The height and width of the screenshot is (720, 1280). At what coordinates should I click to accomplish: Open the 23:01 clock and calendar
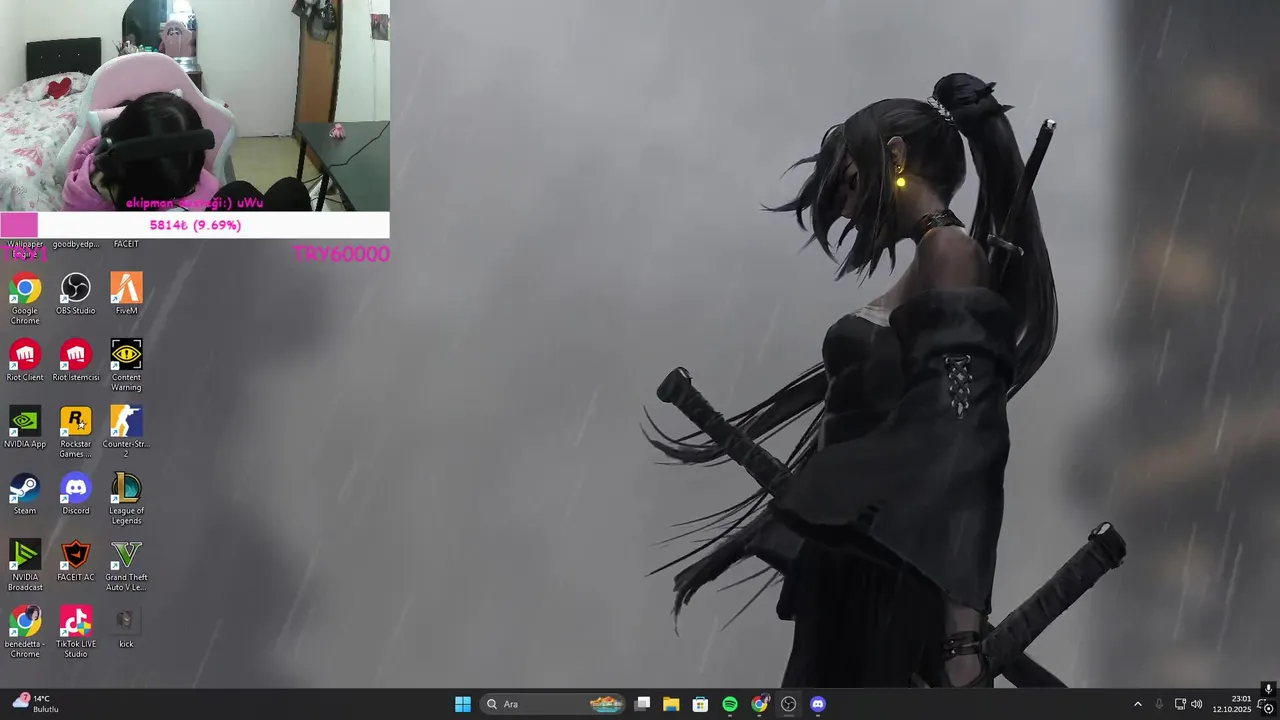click(1232, 704)
